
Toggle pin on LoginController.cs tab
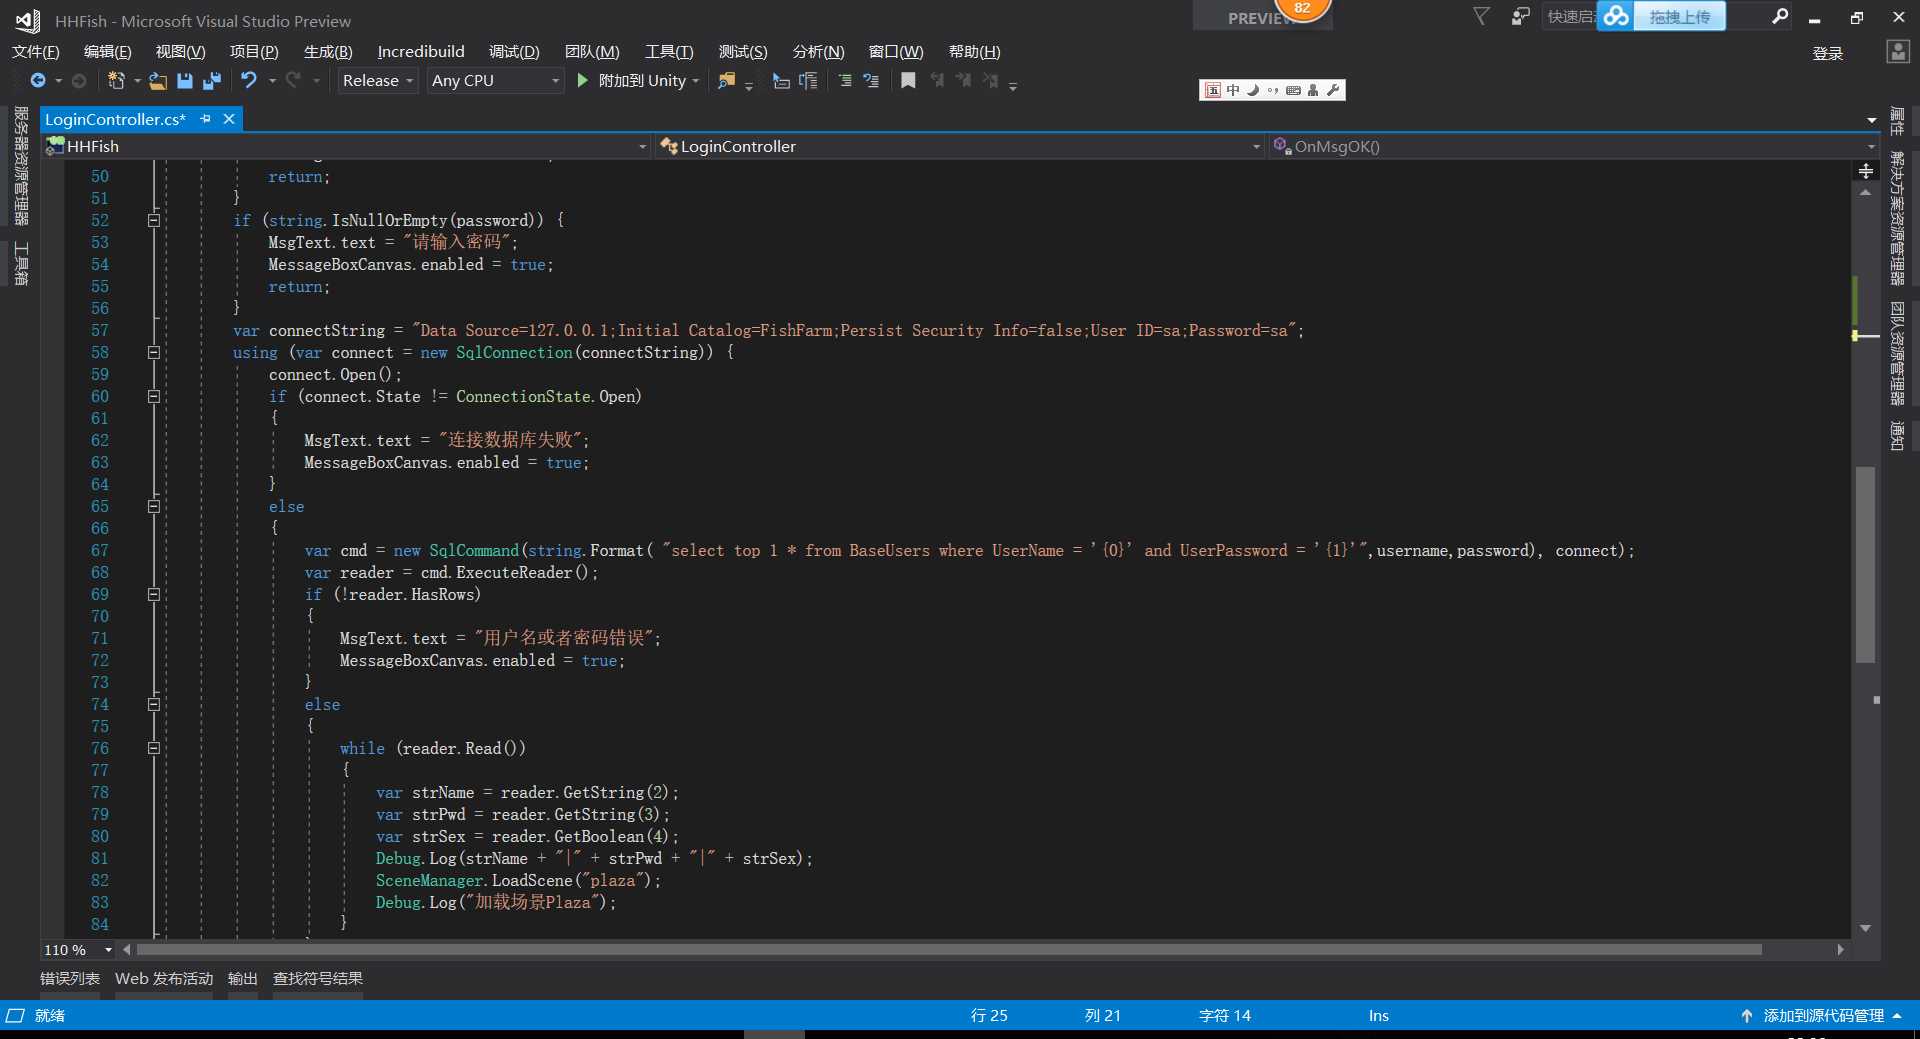click(x=206, y=119)
